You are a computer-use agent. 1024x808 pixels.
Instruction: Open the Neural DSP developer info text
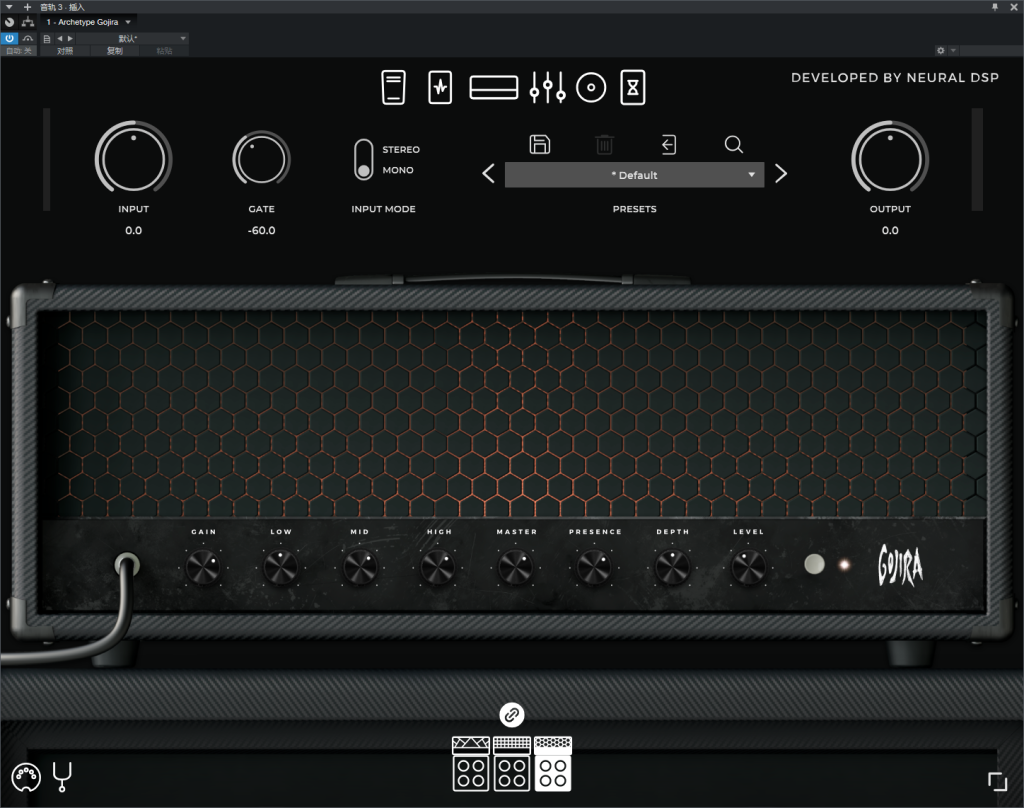(895, 78)
